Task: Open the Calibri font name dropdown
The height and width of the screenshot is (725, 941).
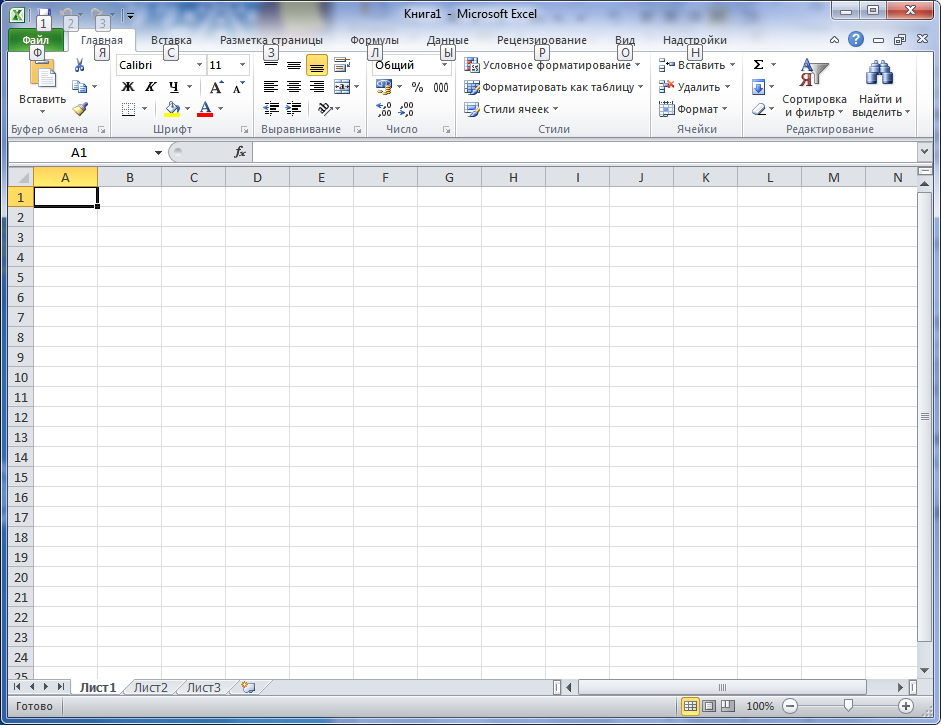Action: pyautogui.click(x=199, y=65)
